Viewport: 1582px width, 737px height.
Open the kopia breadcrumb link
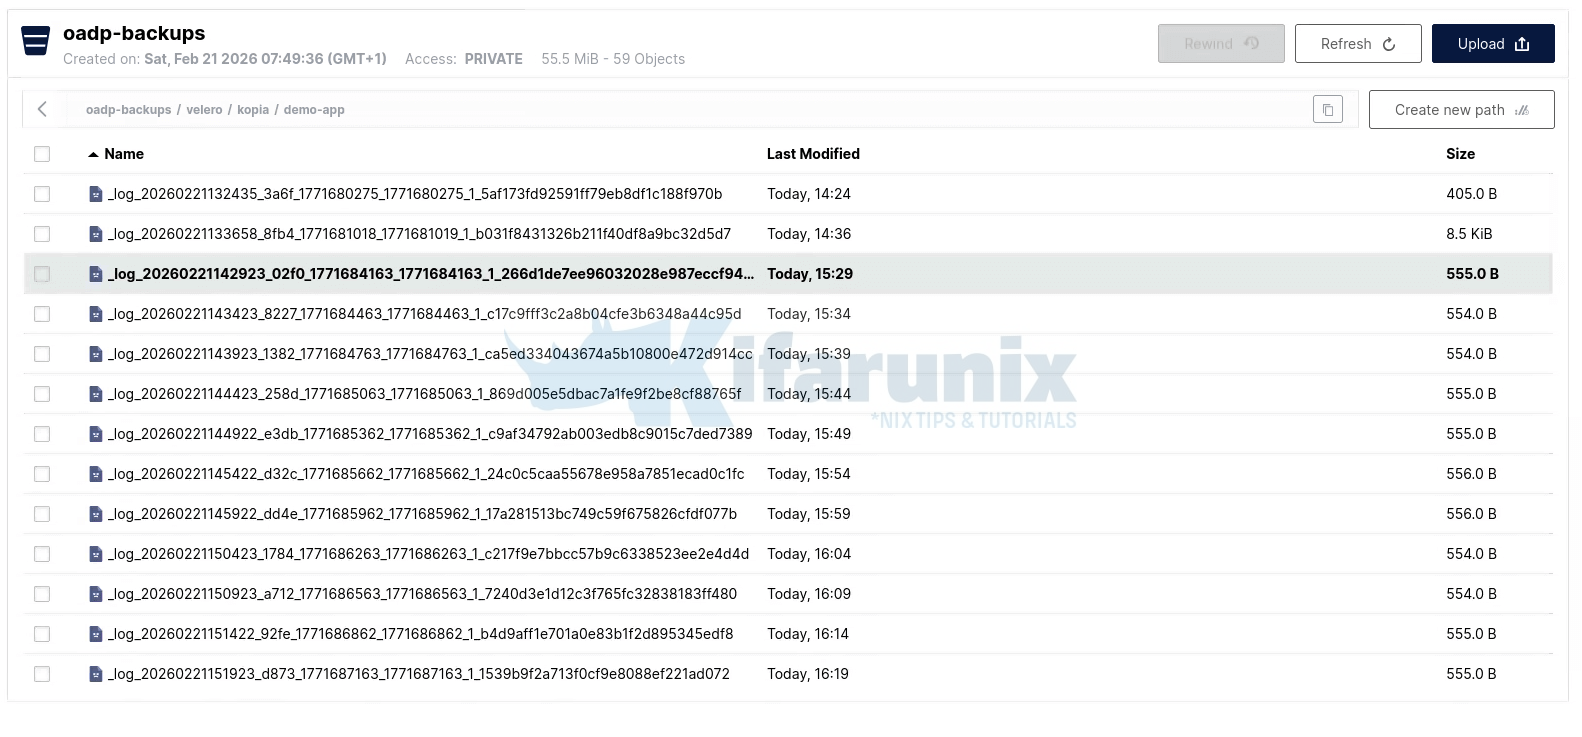(253, 110)
